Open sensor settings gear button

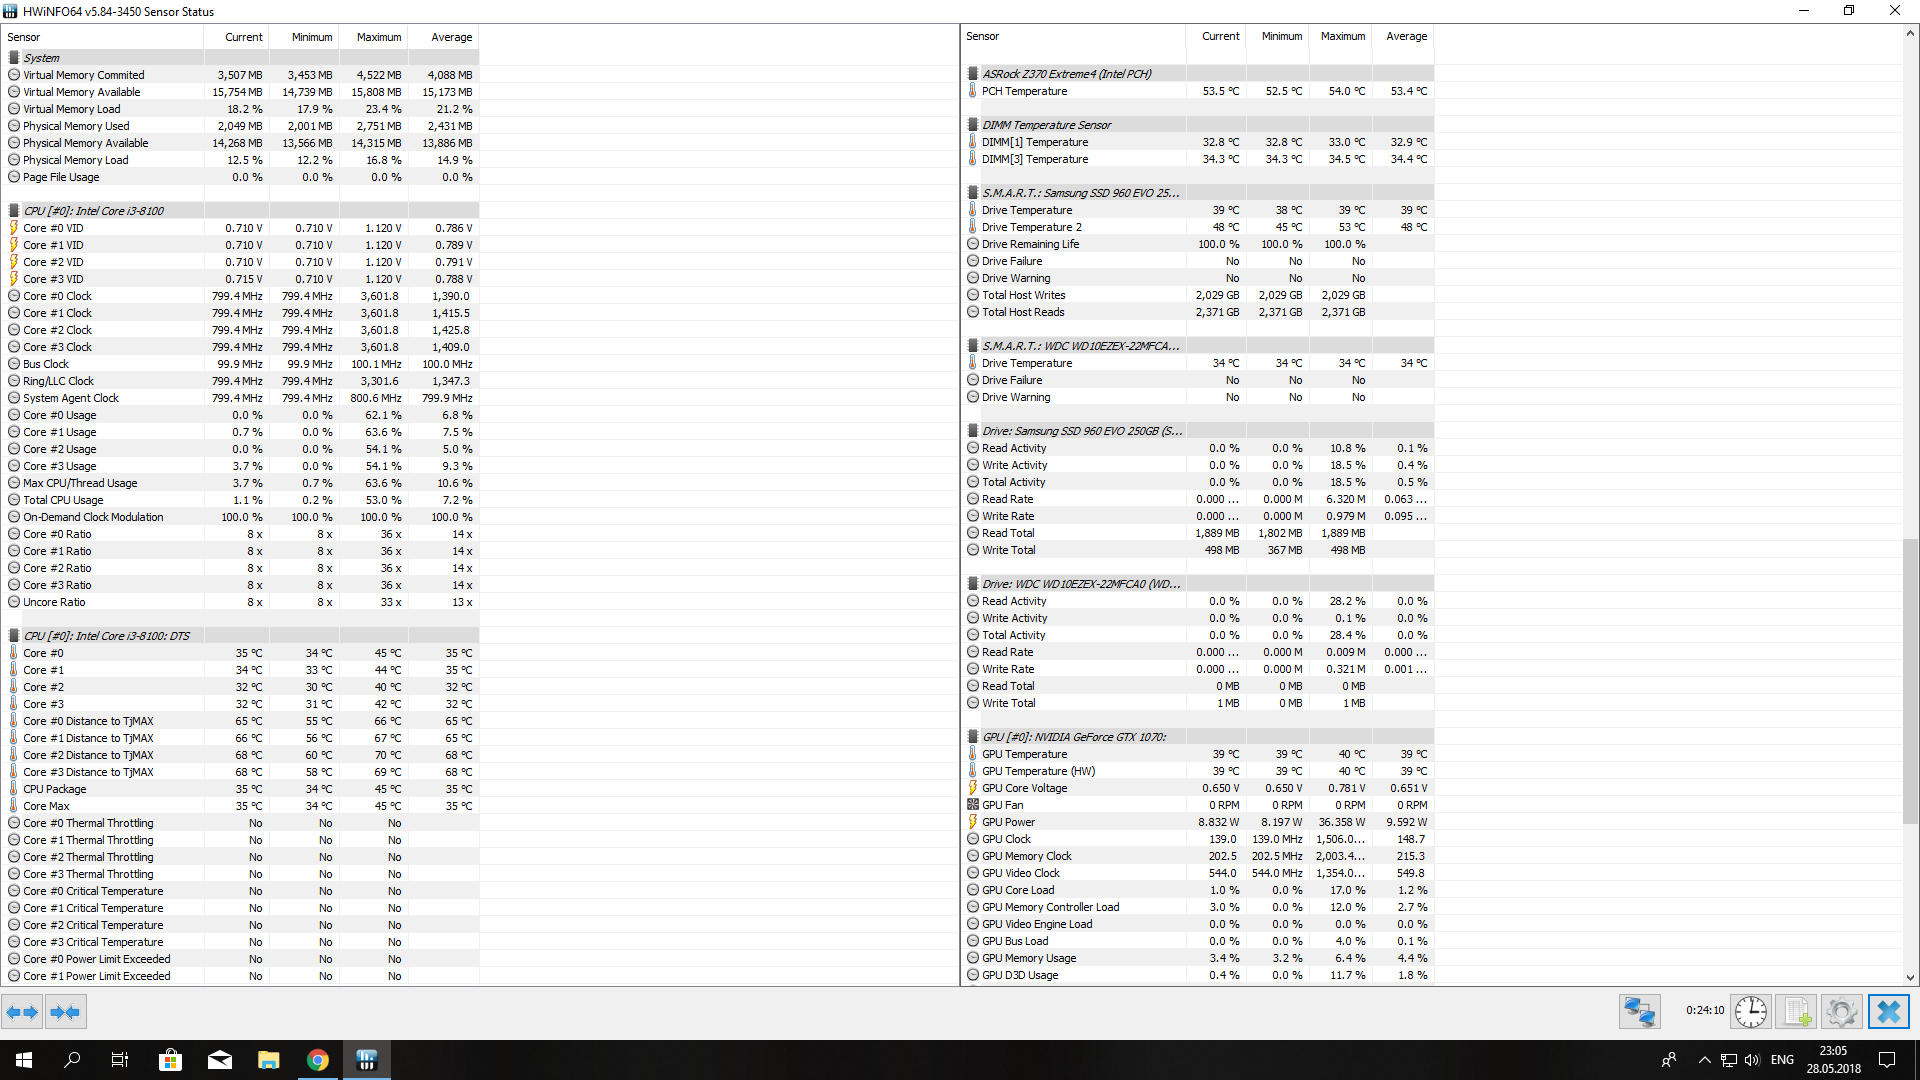pyautogui.click(x=1841, y=1012)
